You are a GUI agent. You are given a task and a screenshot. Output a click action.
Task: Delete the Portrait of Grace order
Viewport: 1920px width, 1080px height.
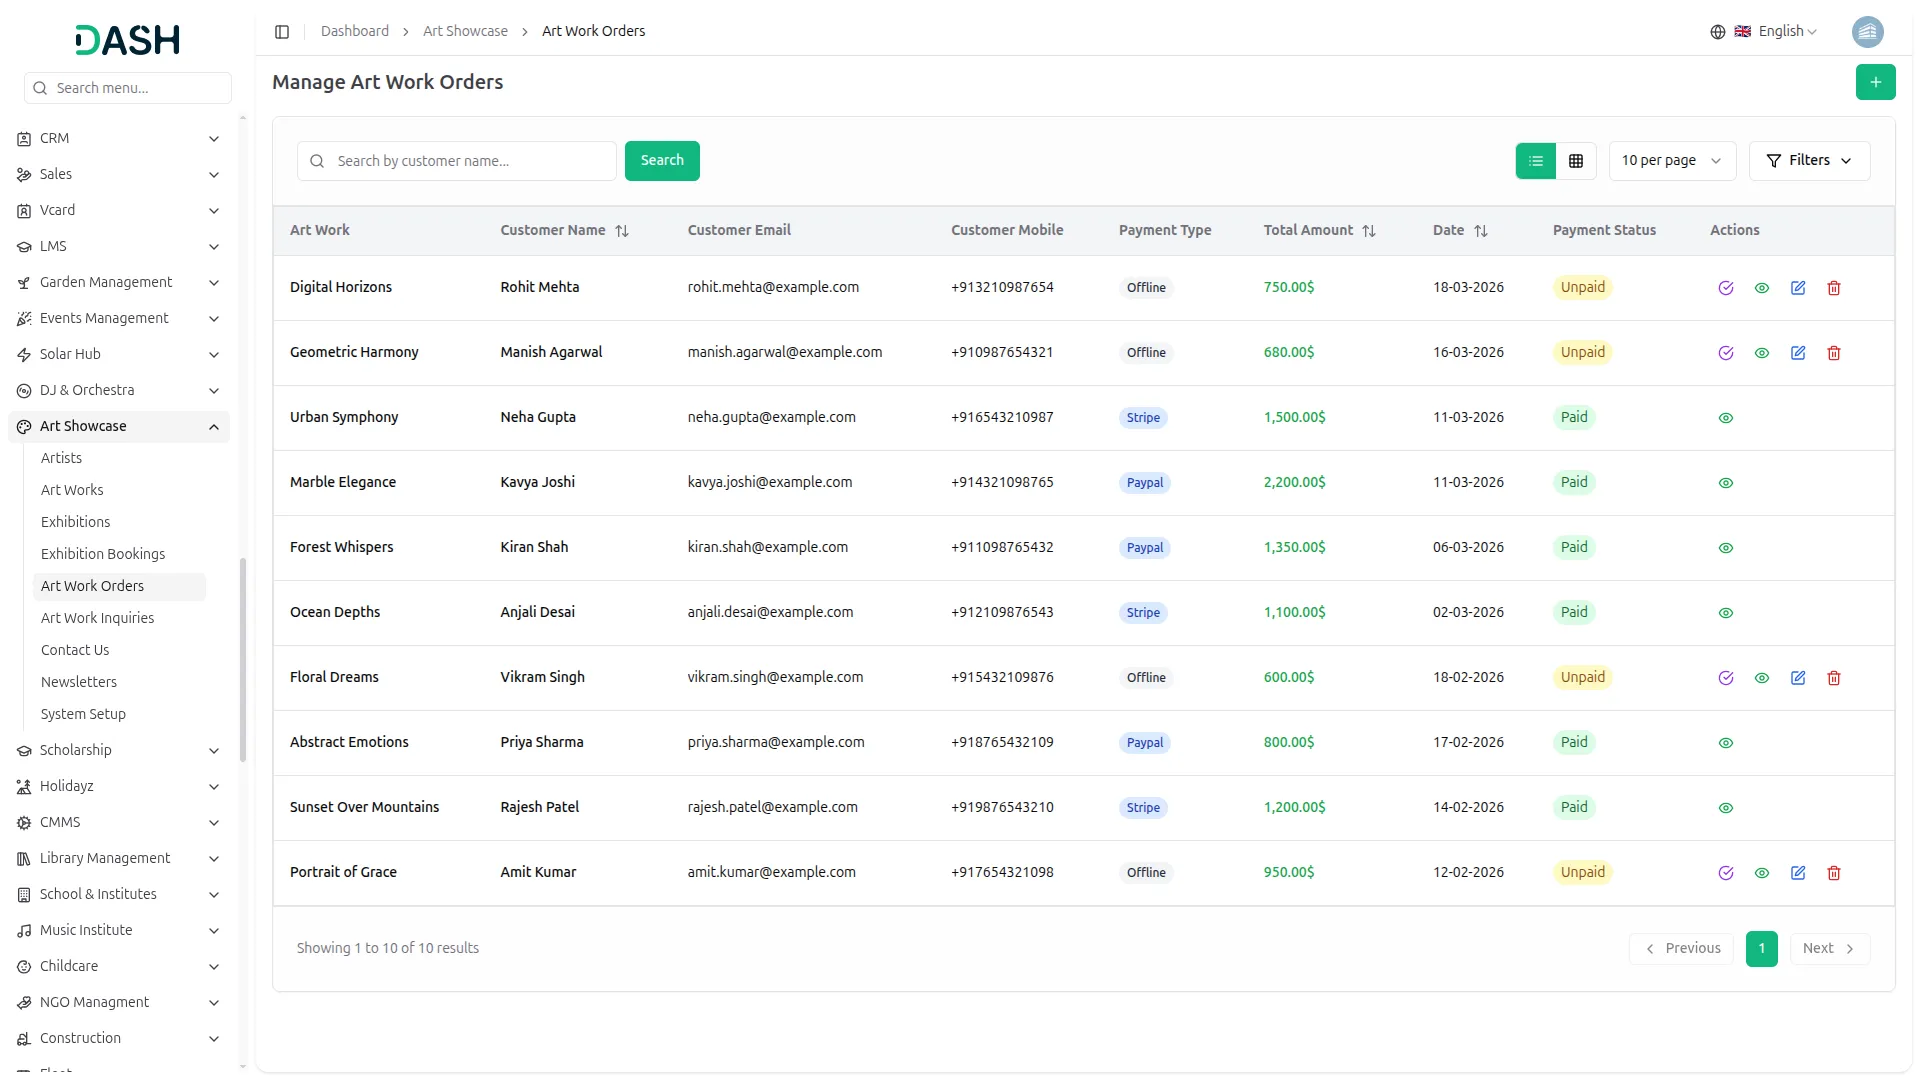(1833, 873)
